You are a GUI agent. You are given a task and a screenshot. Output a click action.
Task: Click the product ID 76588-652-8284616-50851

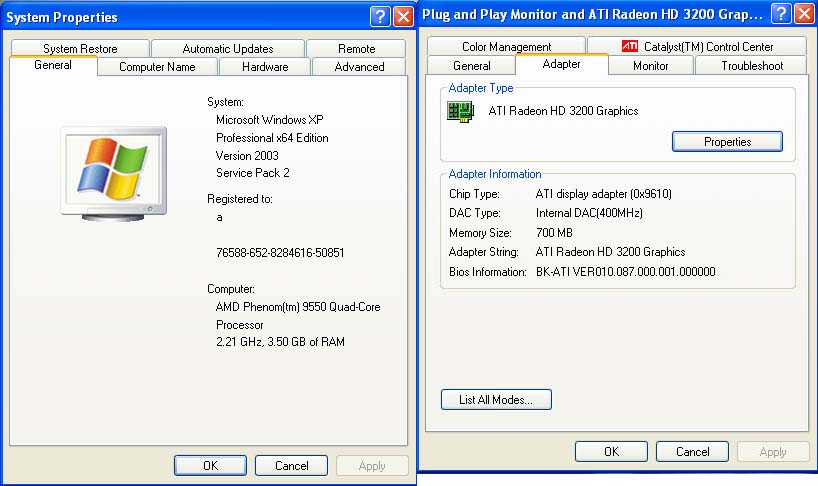(x=280, y=253)
